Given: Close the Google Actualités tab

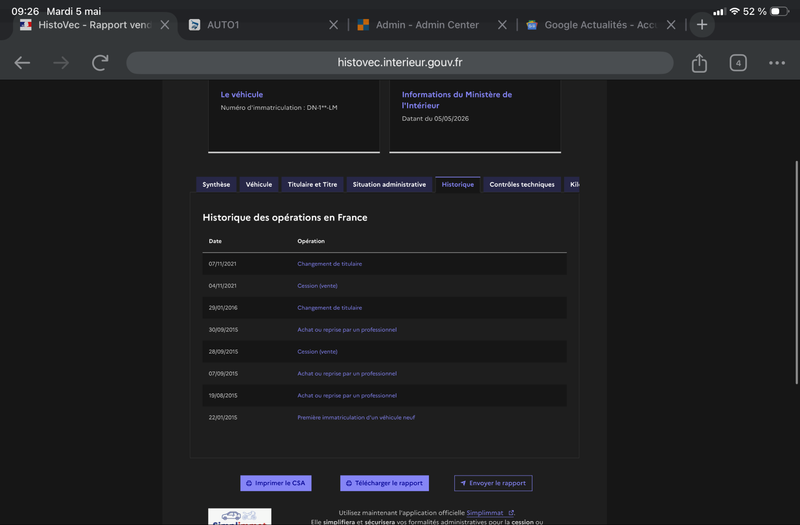Looking at the screenshot, I should click(671, 24).
